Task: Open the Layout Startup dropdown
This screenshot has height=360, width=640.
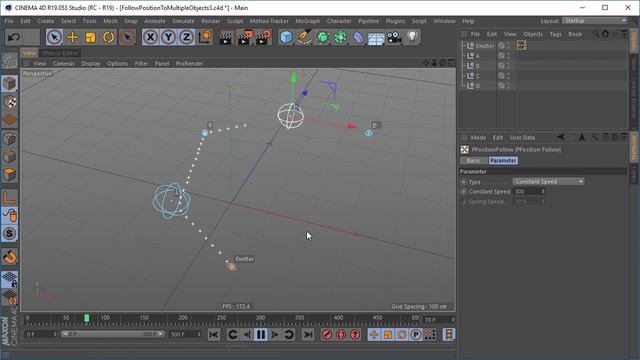Action: coord(595,20)
